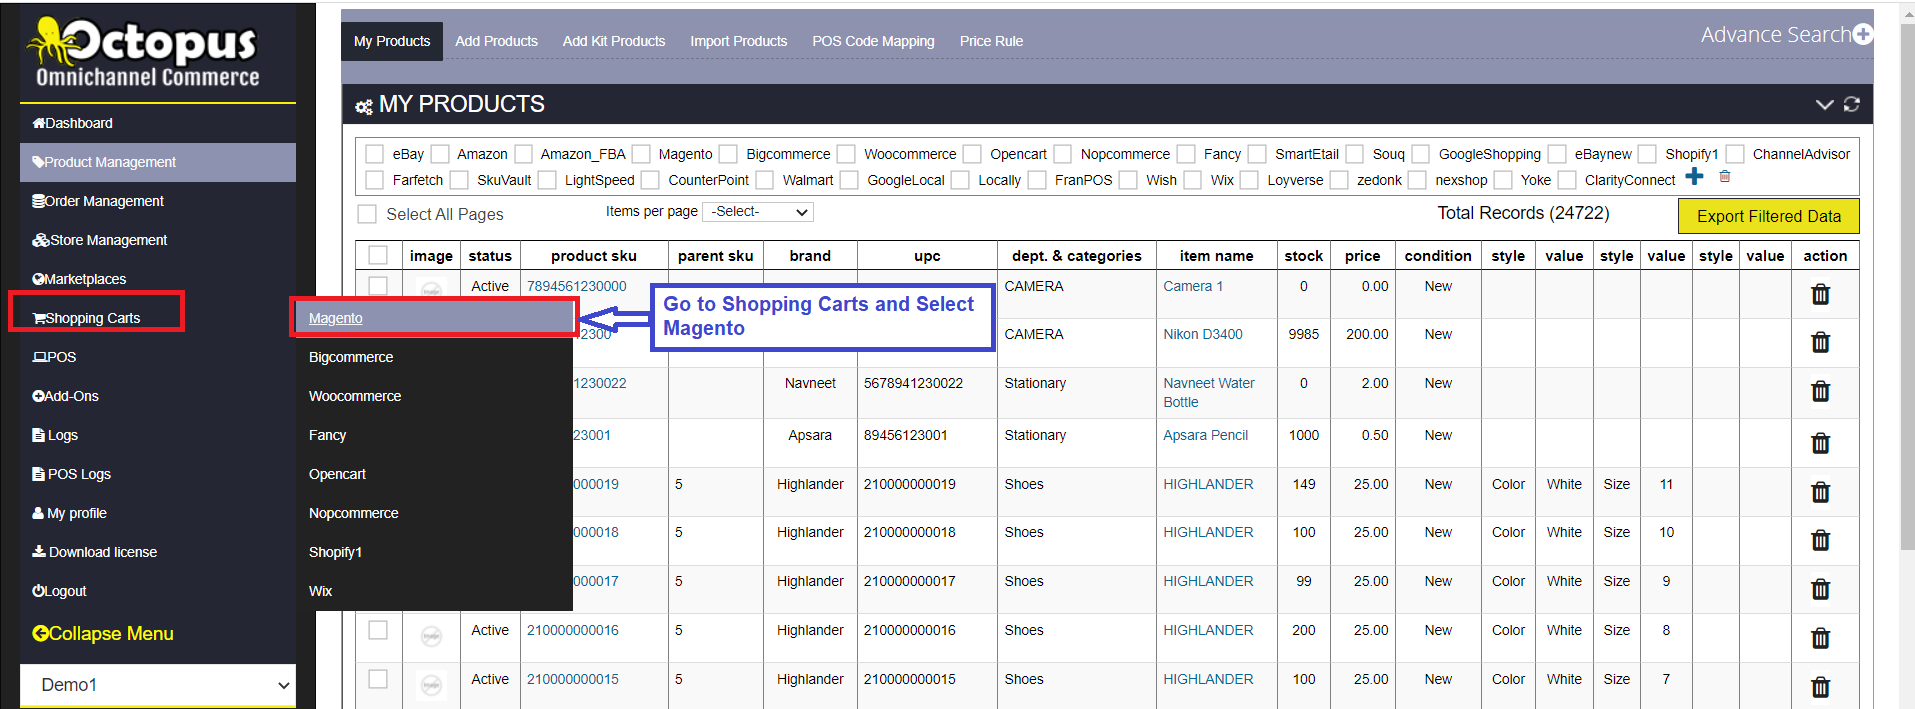This screenshot has width=1915, height=709.
Task: Delete Nikon D3400 product row
Action: [x=1820, y=342]
